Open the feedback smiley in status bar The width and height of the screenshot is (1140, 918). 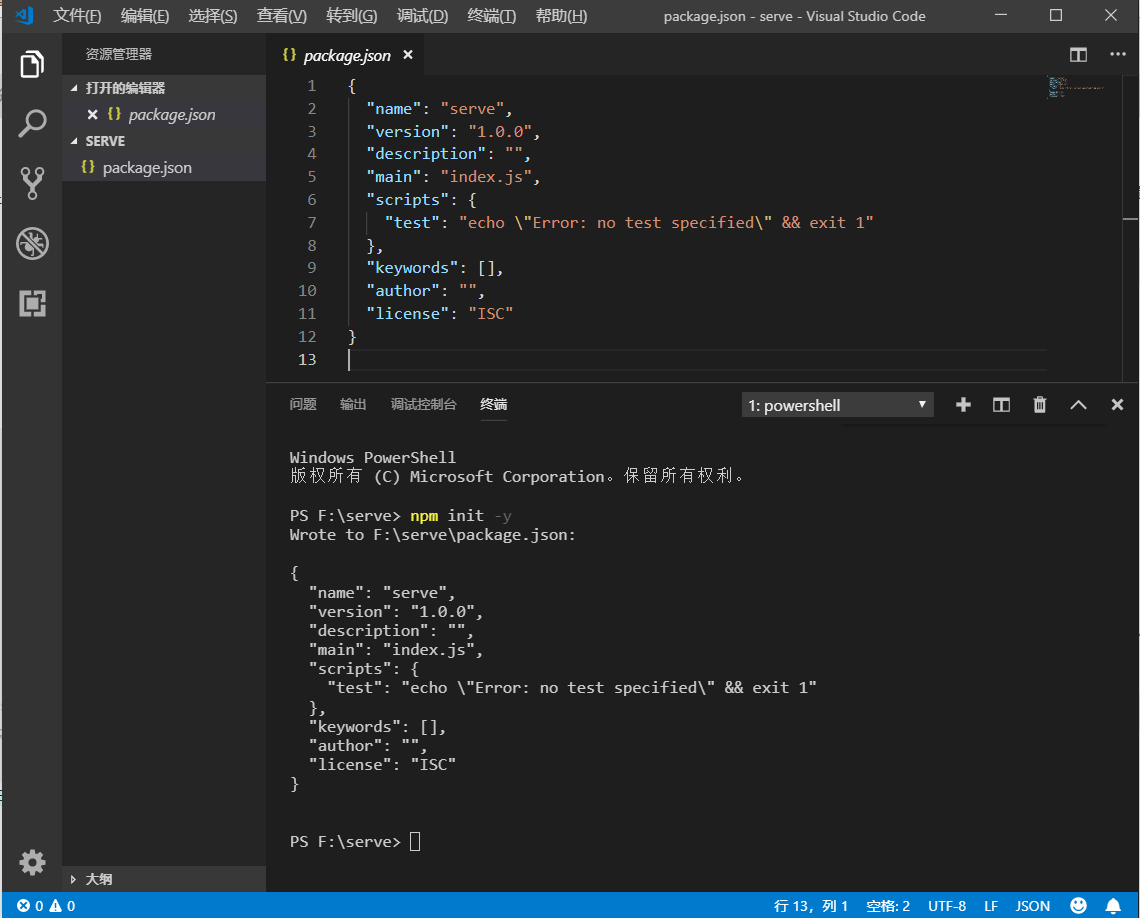point(1078,906)
